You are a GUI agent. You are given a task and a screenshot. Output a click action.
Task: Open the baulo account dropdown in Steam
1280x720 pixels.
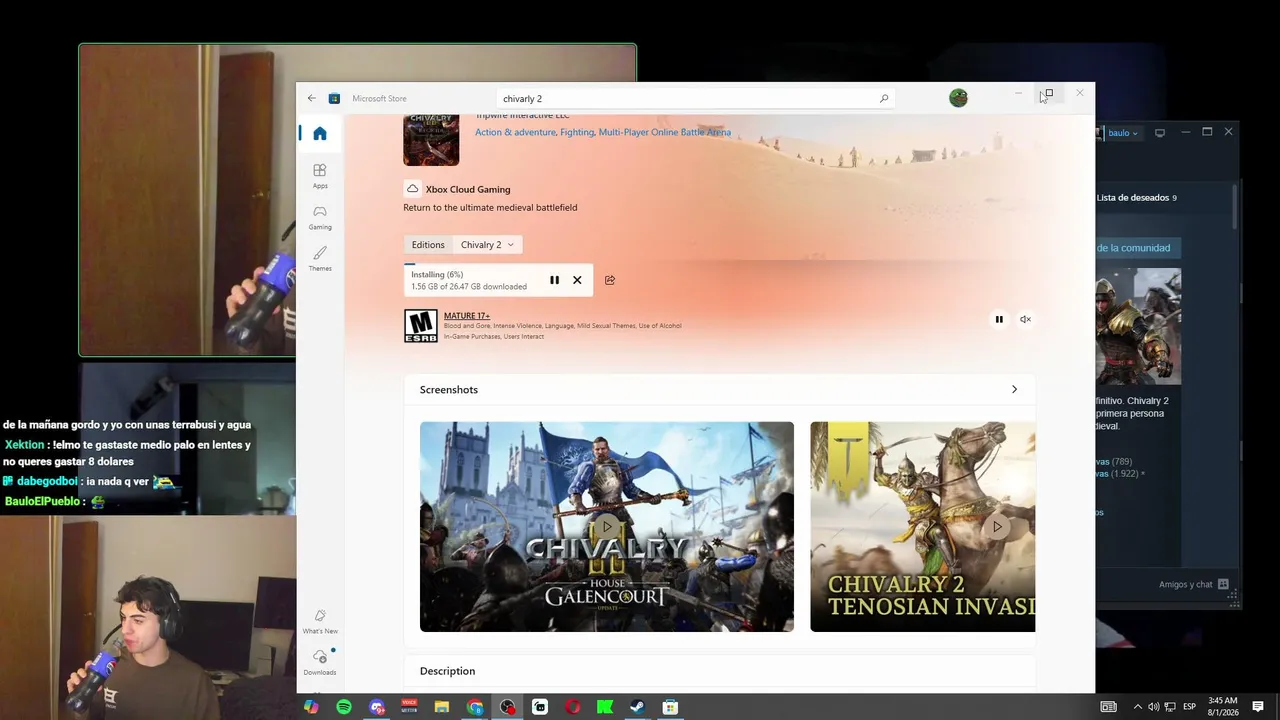tap(1123, 133)
